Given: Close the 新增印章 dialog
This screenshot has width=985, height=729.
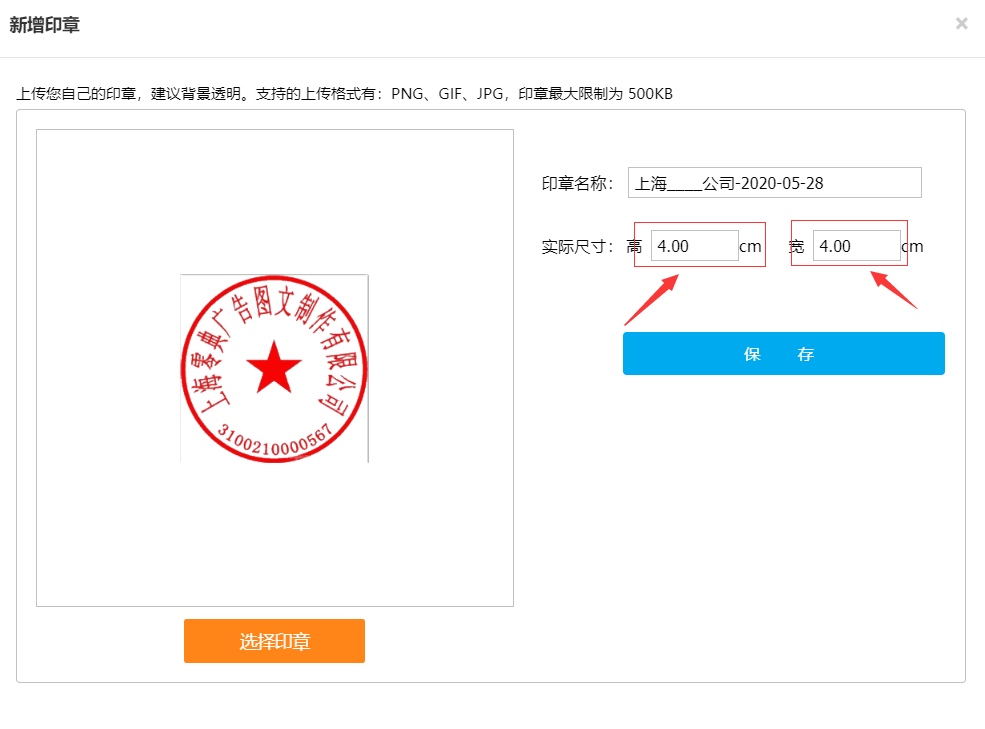Looking at the screenshot, I should point(961,23).
